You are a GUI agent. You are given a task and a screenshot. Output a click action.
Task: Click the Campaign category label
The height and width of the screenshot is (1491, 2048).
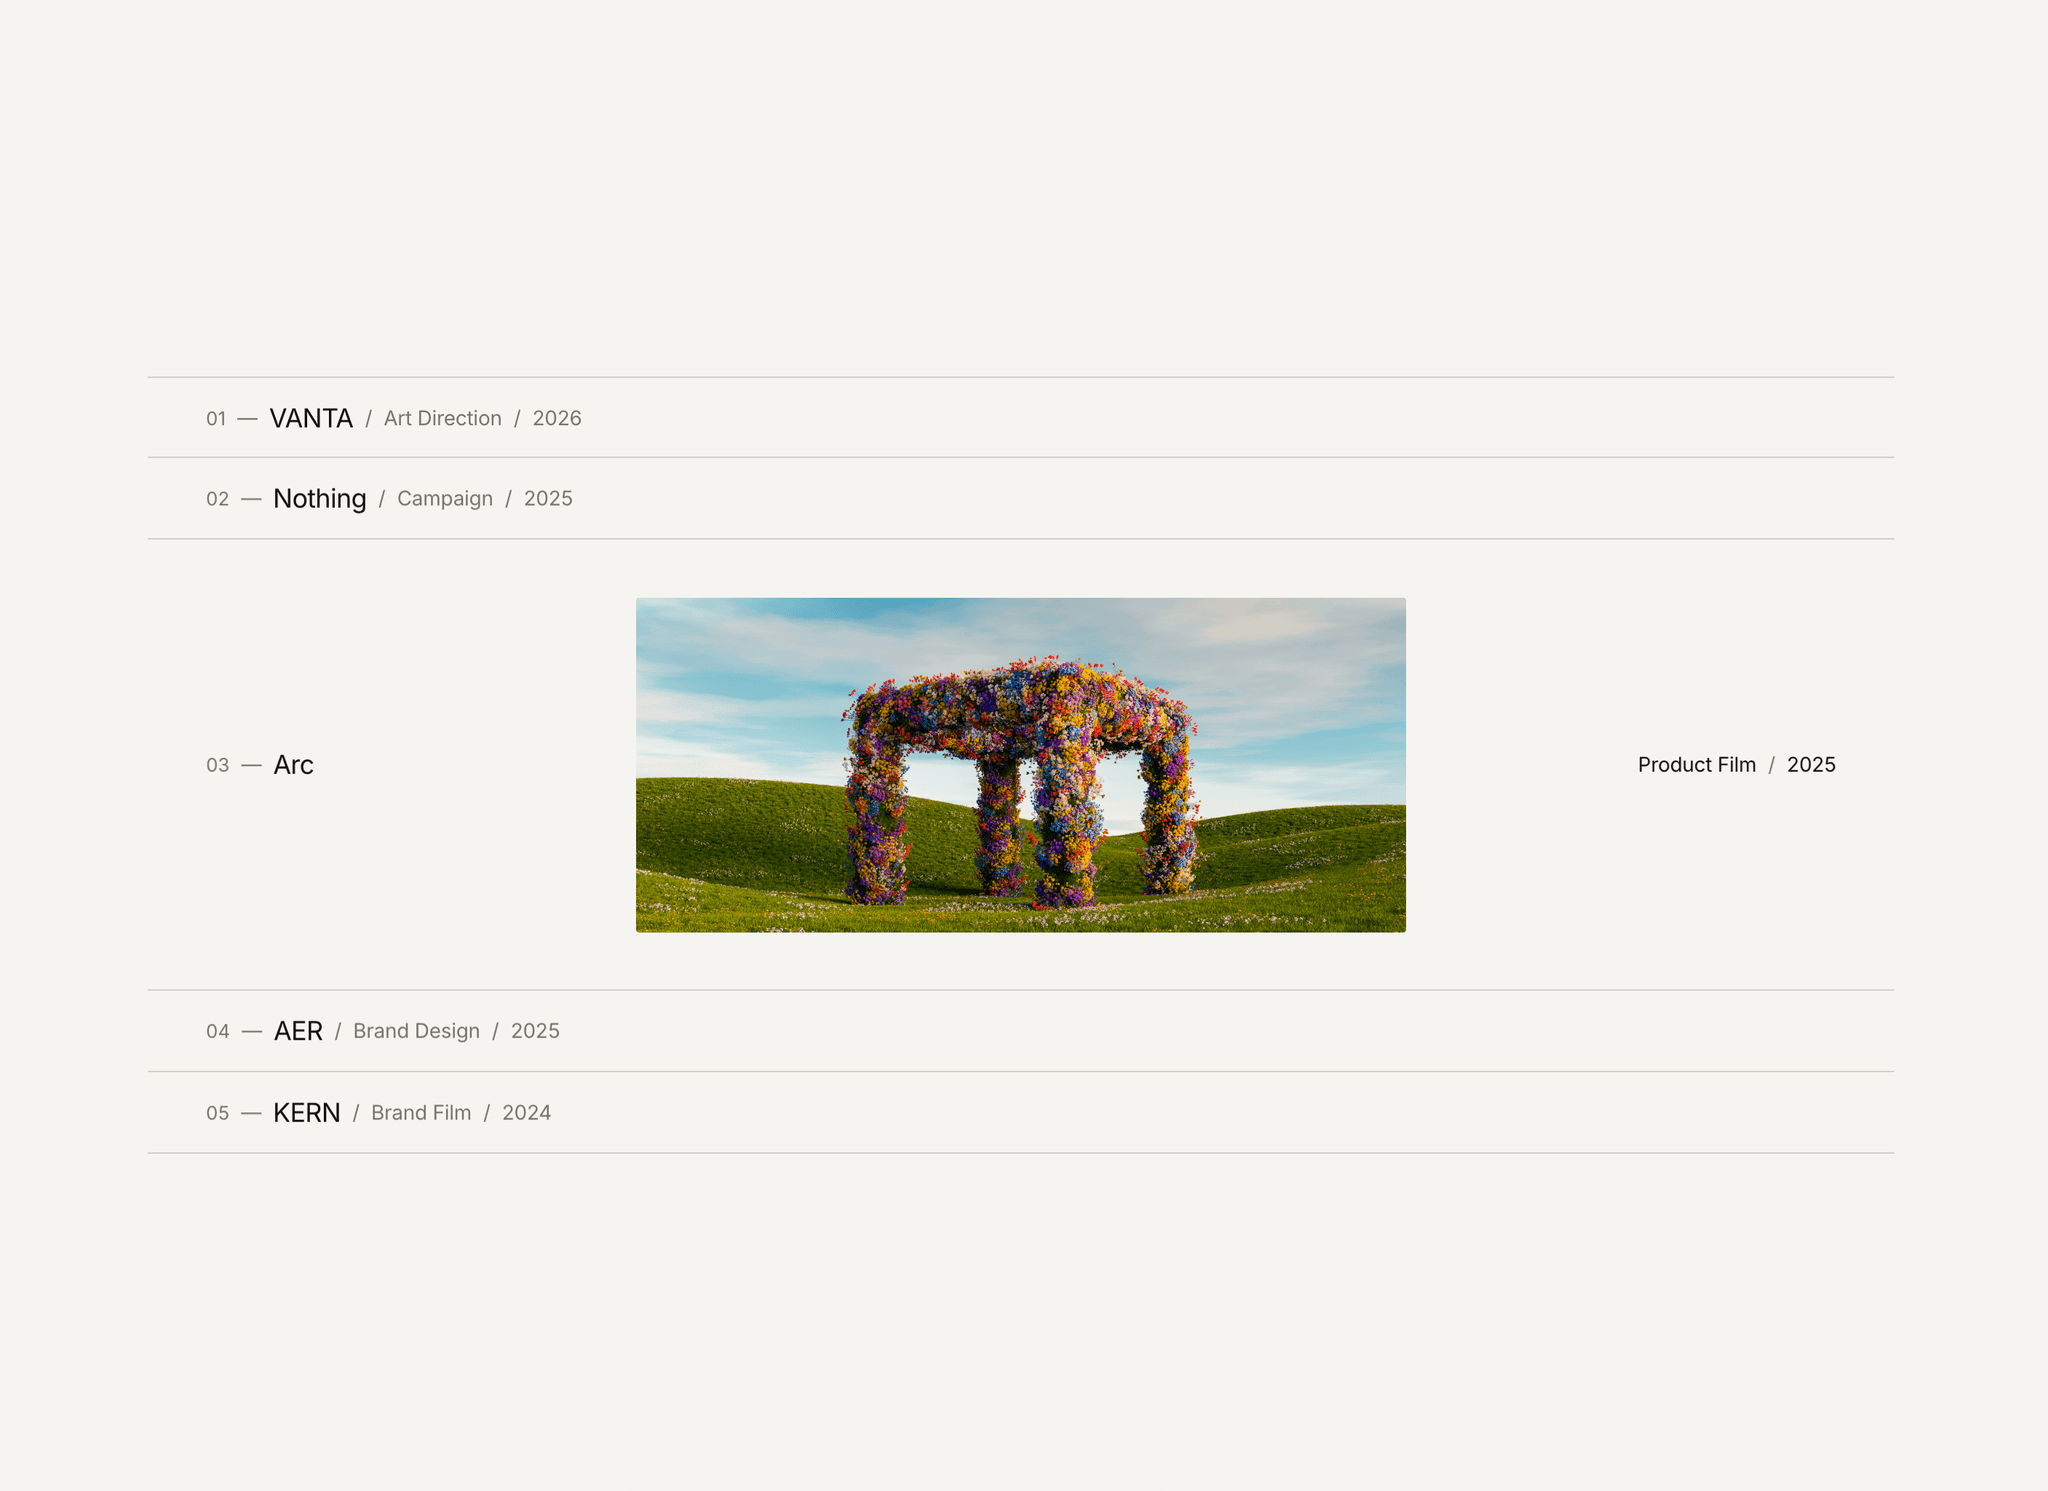(x=445, y=498)
